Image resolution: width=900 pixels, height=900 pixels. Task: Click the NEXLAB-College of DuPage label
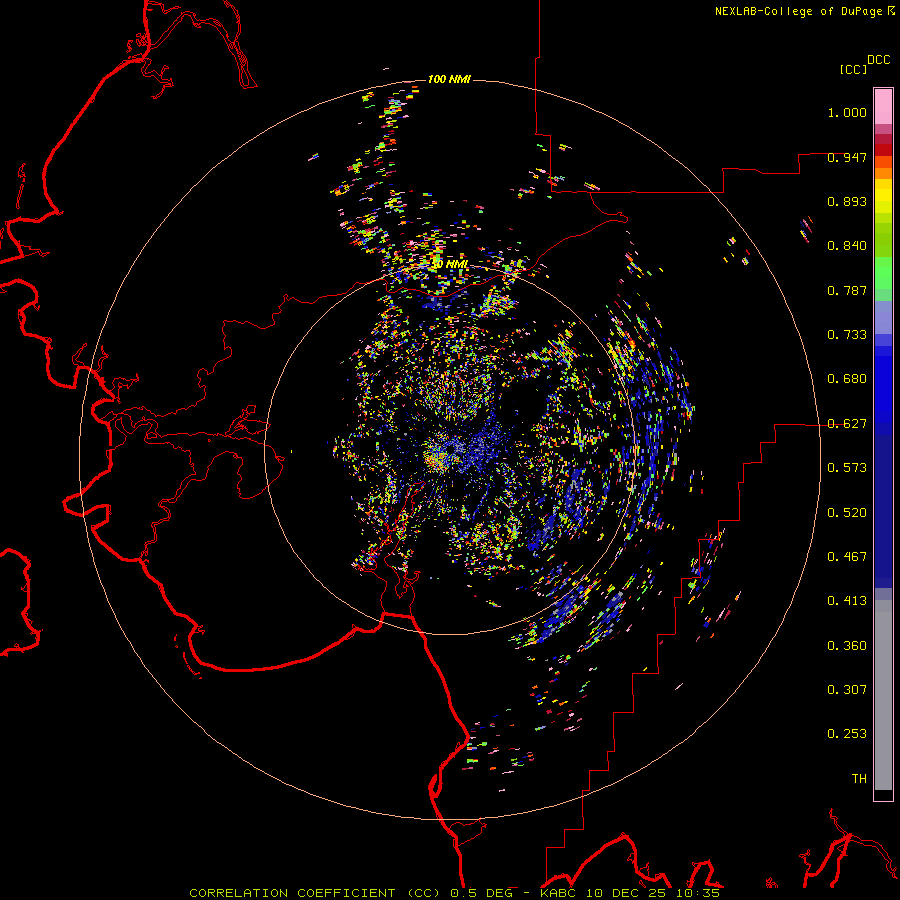pos(798,11)
